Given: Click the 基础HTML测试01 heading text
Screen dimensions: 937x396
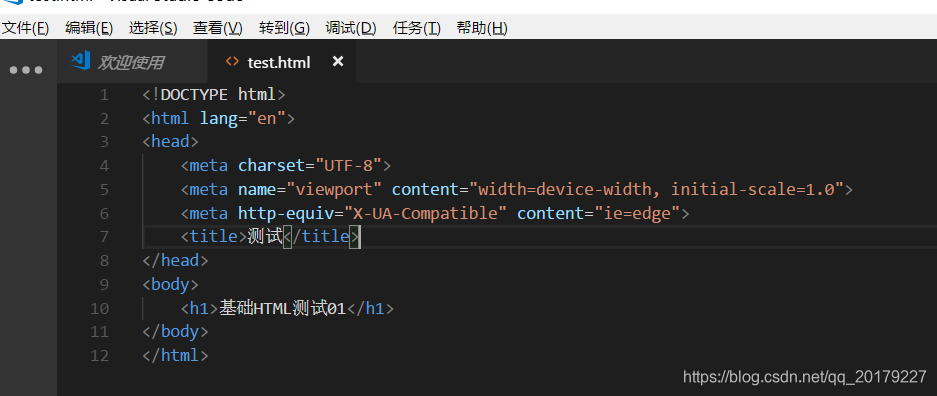Looking at the screenshot, I should 283,308.
